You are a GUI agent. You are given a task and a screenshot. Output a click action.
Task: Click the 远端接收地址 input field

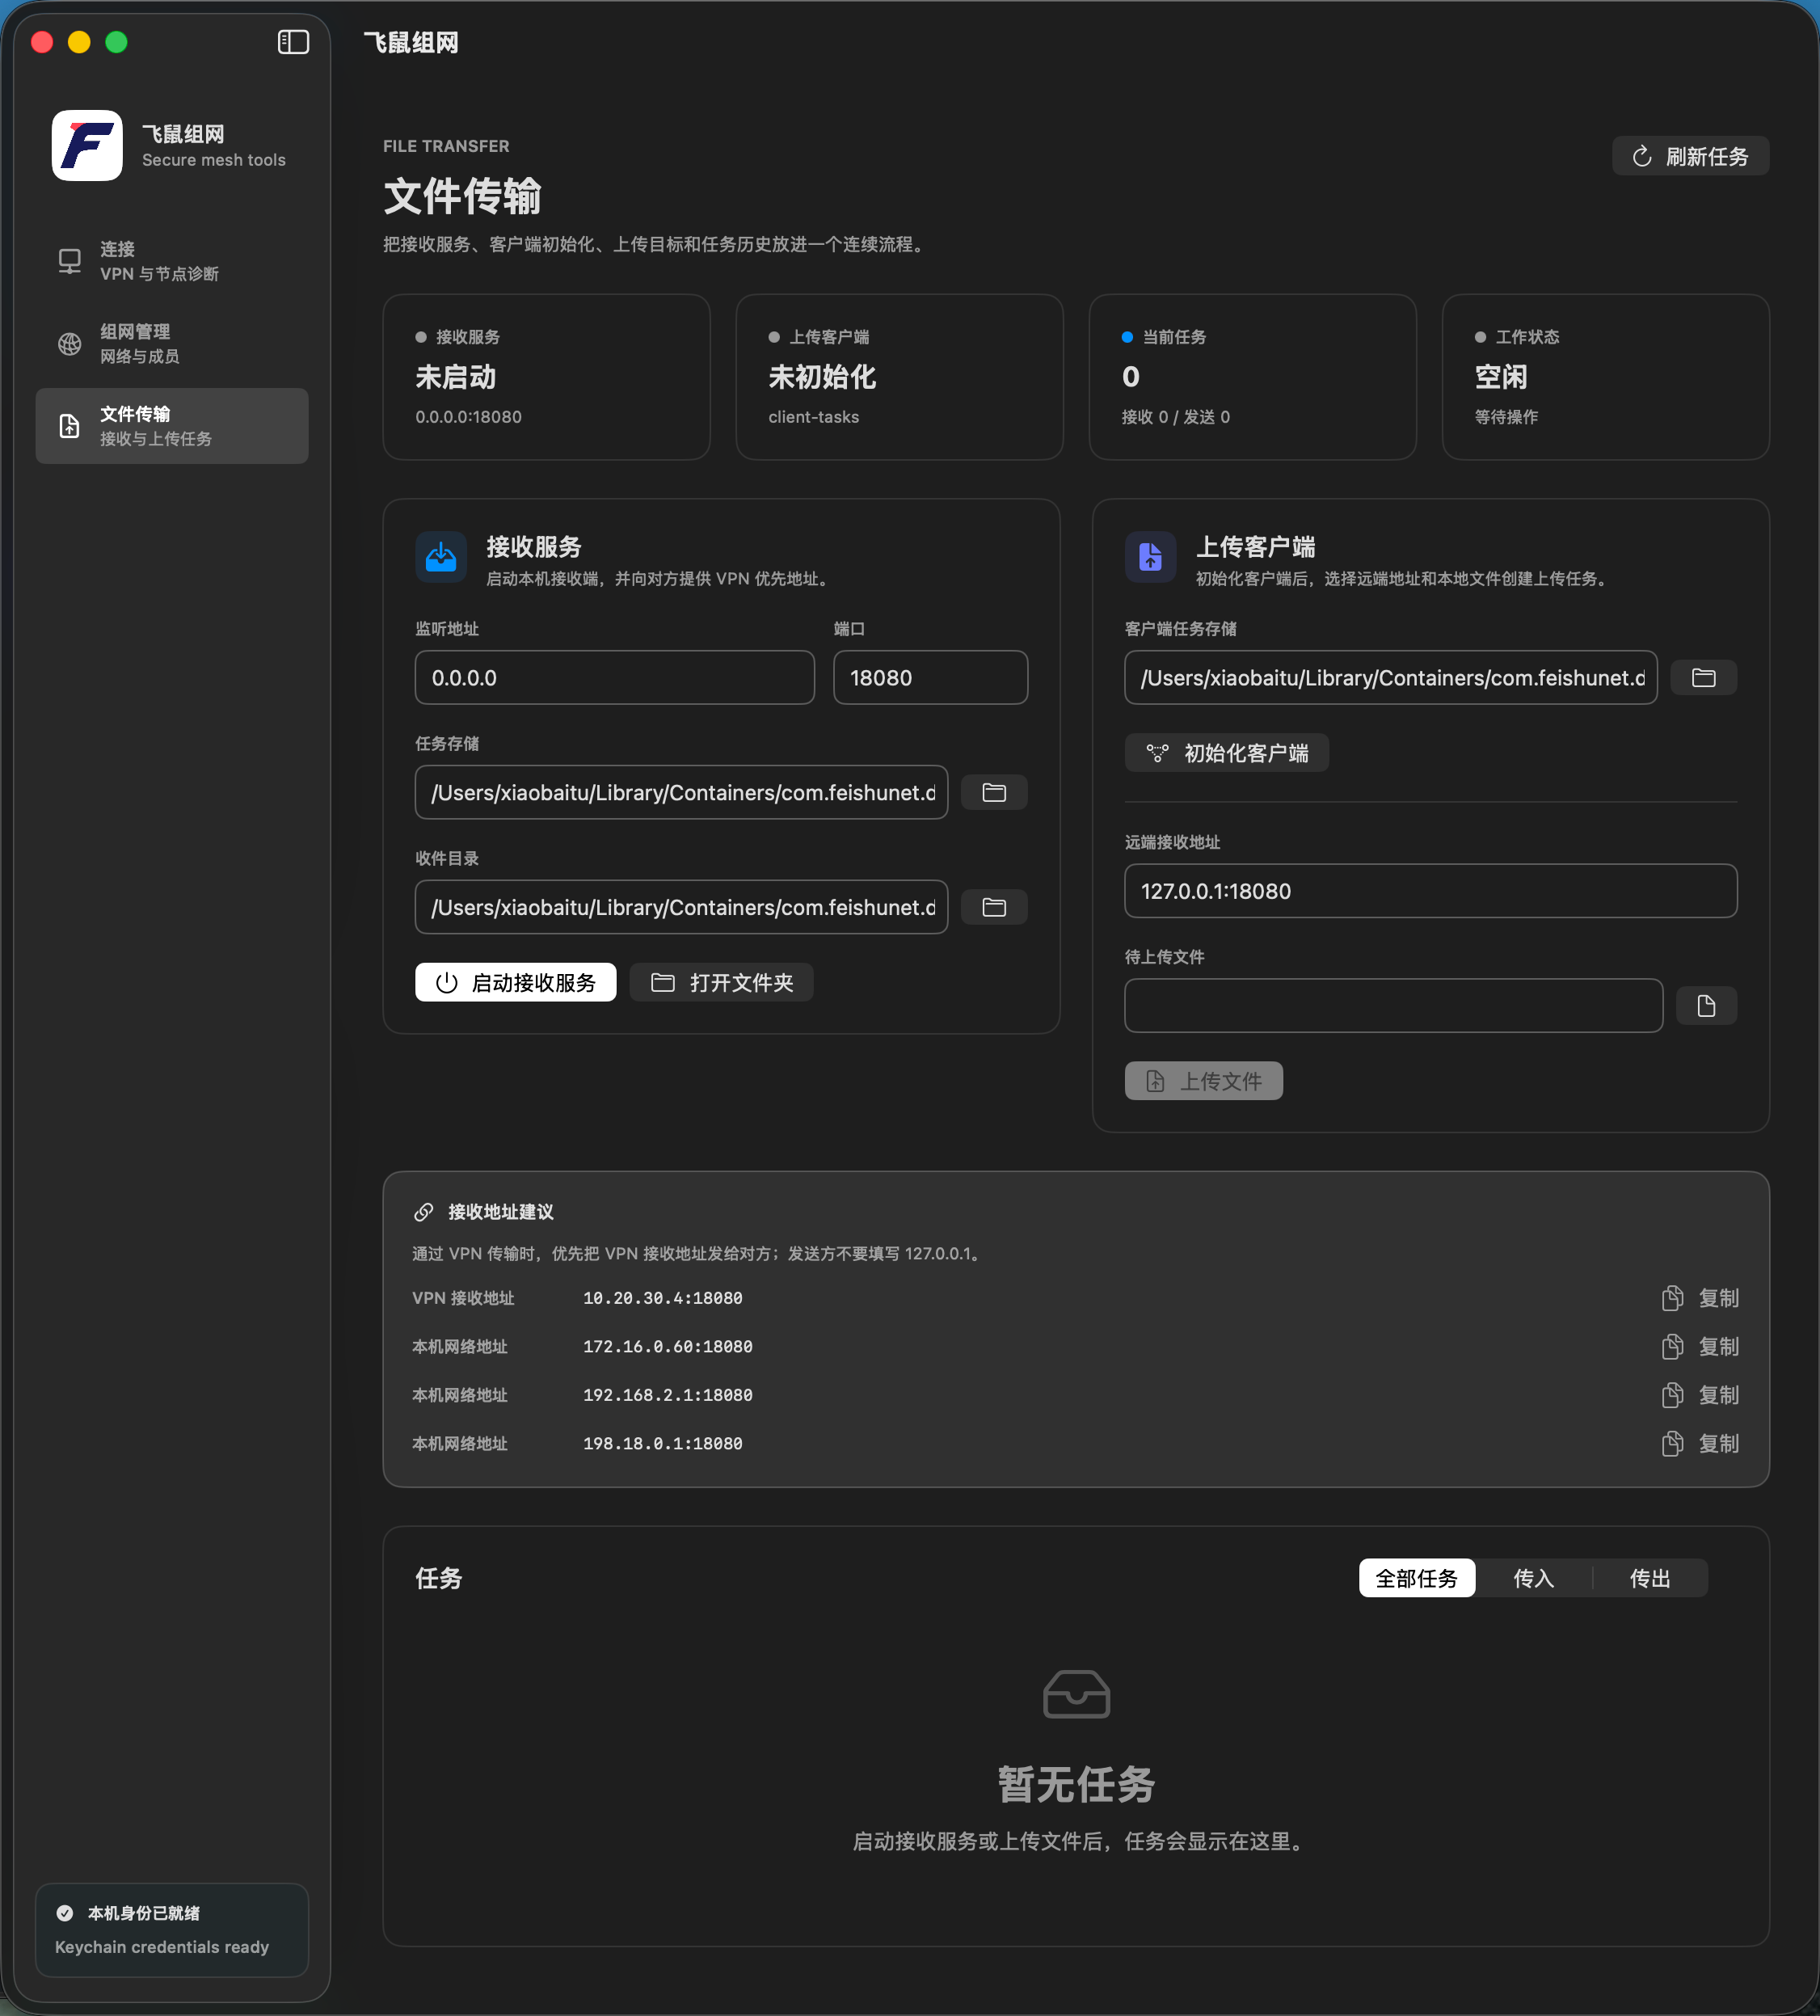1431,891
